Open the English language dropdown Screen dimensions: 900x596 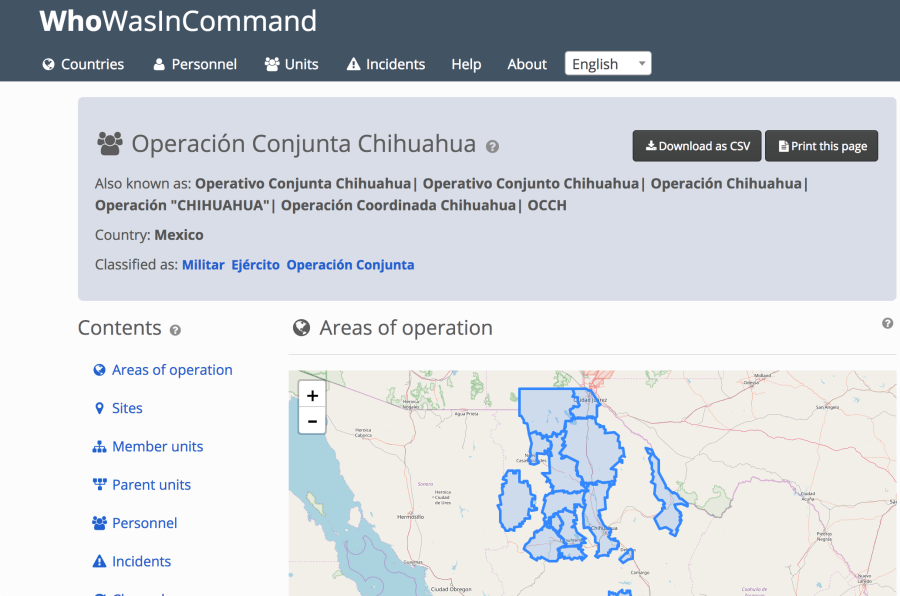click(608, 64)
